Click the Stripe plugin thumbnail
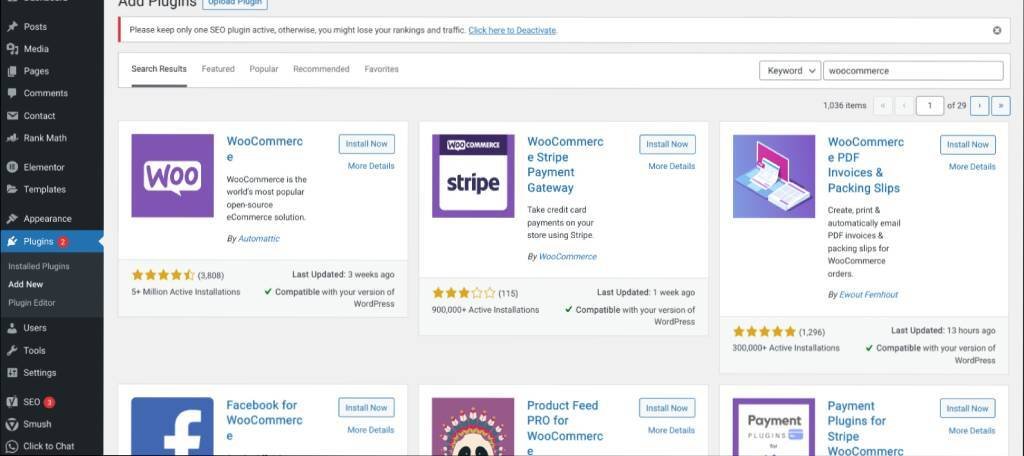Image resolution: width=1024 pixels, height=456 pixels. 473,176
